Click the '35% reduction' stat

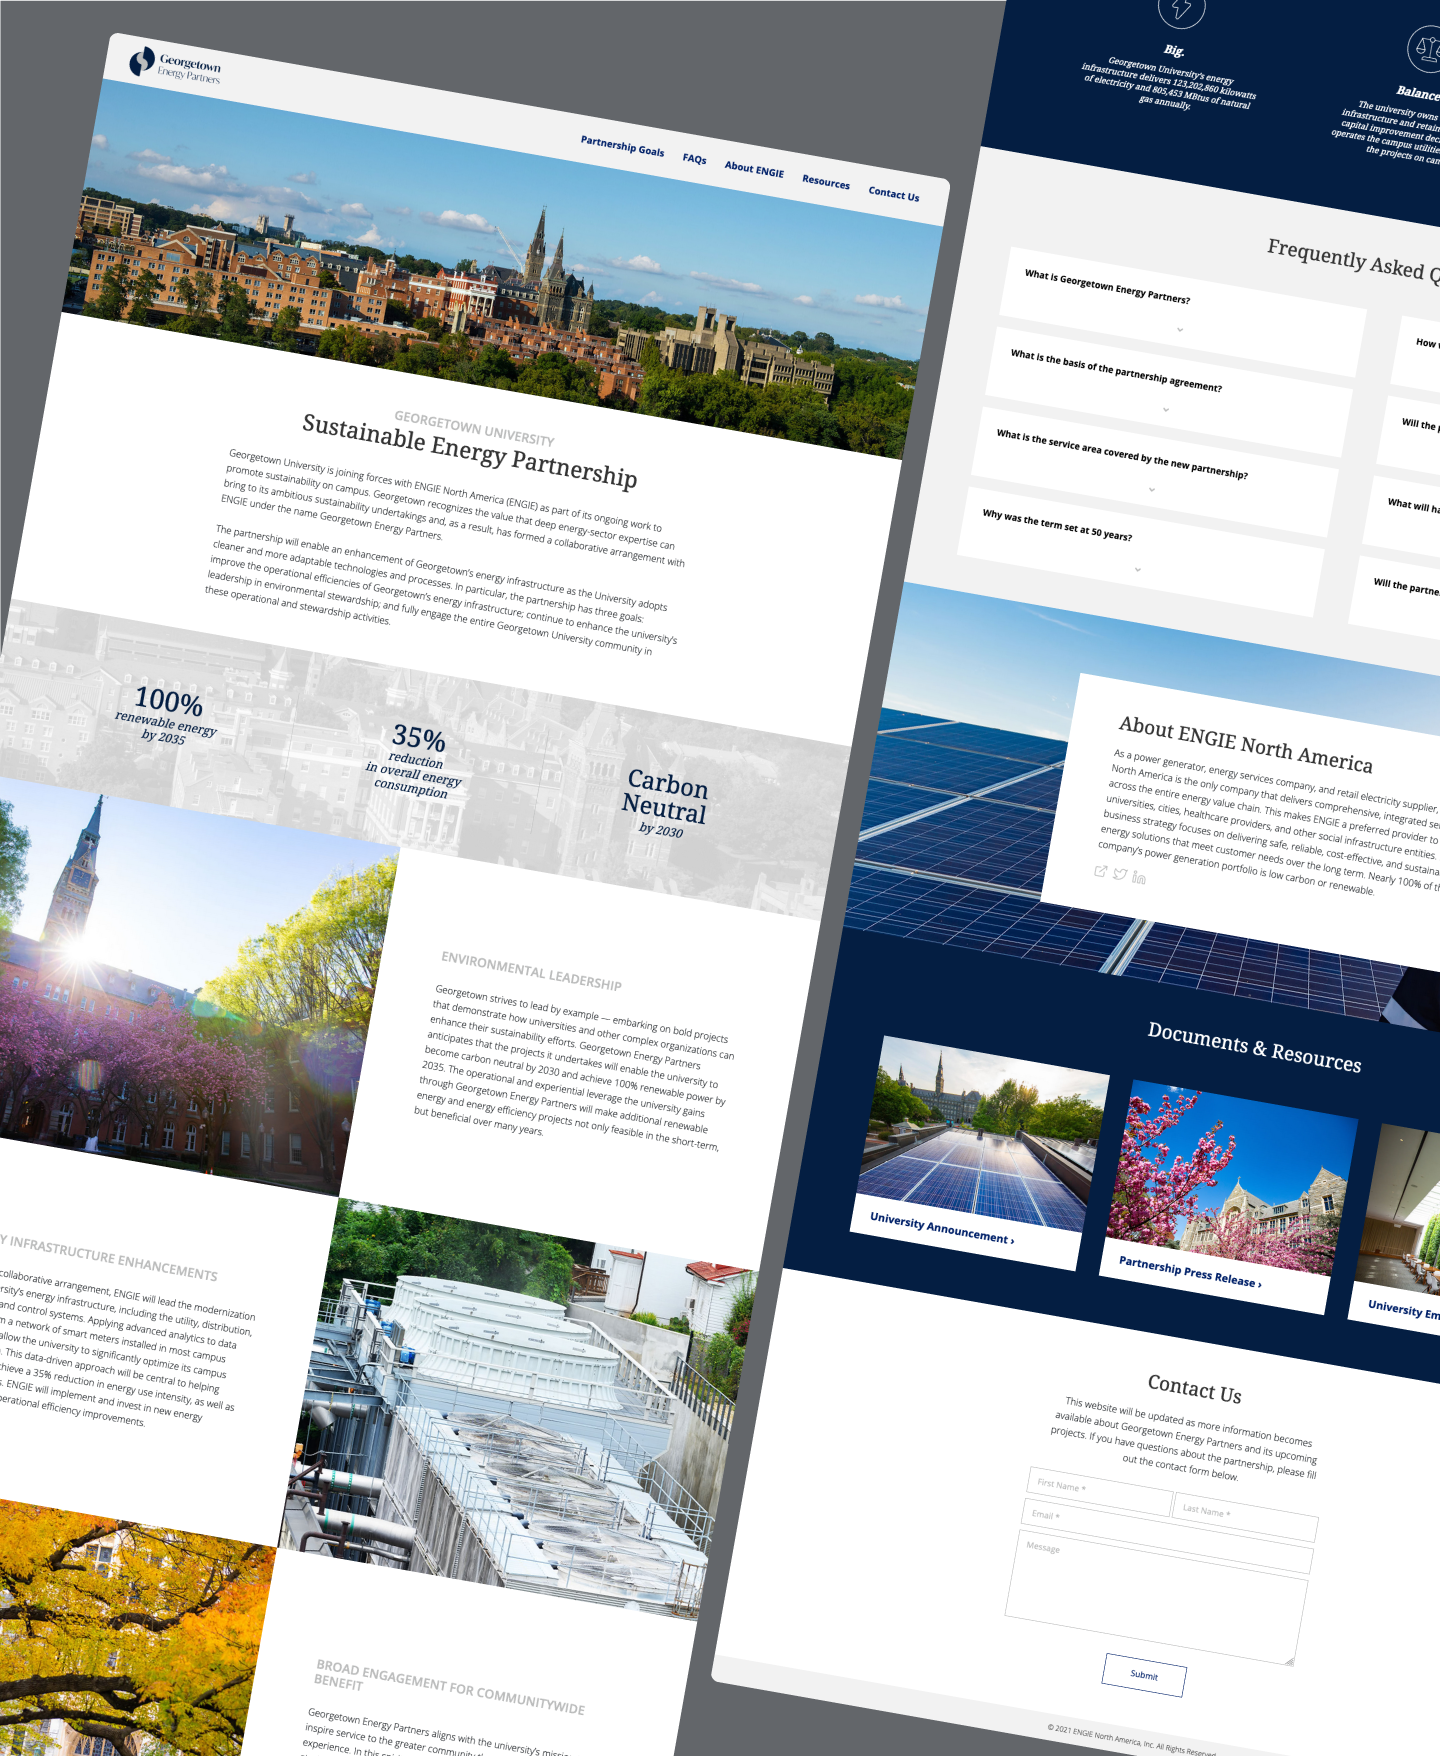point(415,760)
